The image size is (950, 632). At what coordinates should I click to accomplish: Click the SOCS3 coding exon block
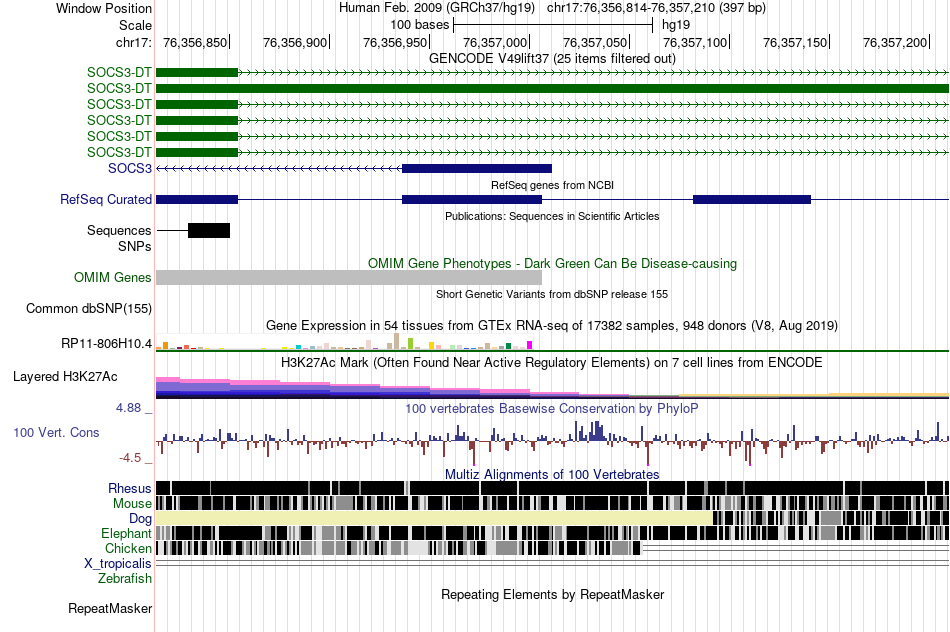477,168
